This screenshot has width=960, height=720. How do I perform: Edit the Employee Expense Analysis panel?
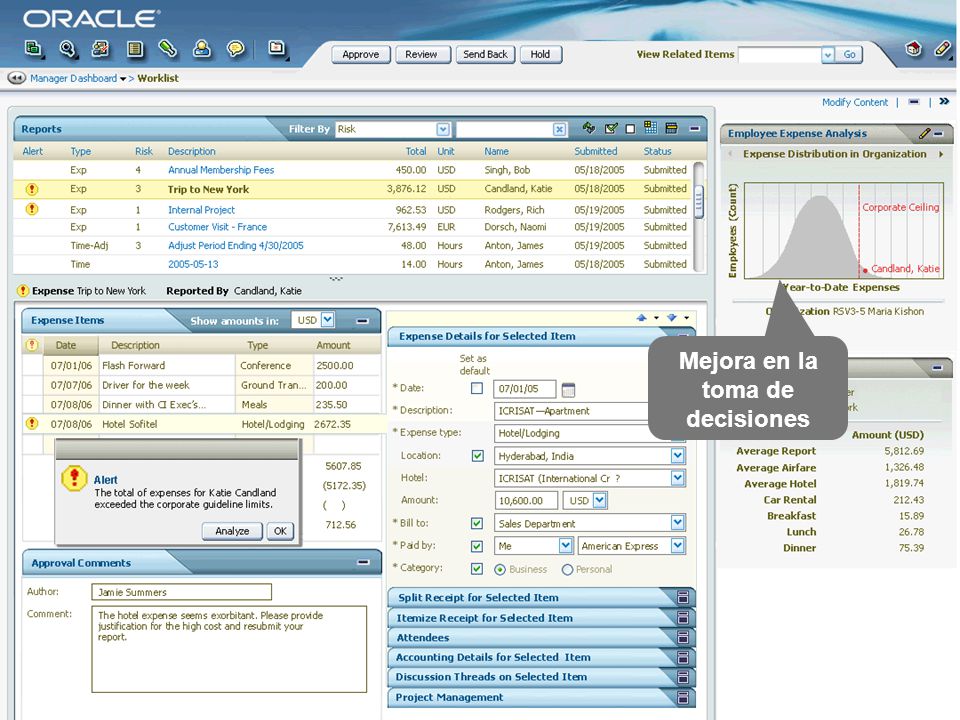click(x=924, y=133)
